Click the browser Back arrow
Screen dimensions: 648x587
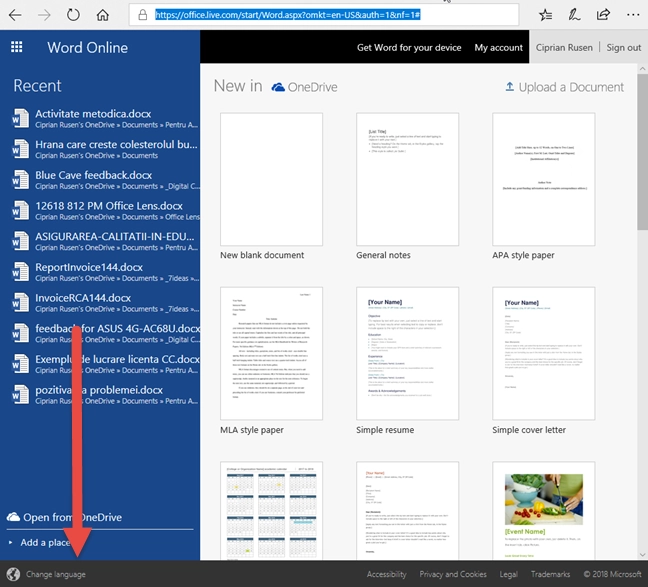15,15
